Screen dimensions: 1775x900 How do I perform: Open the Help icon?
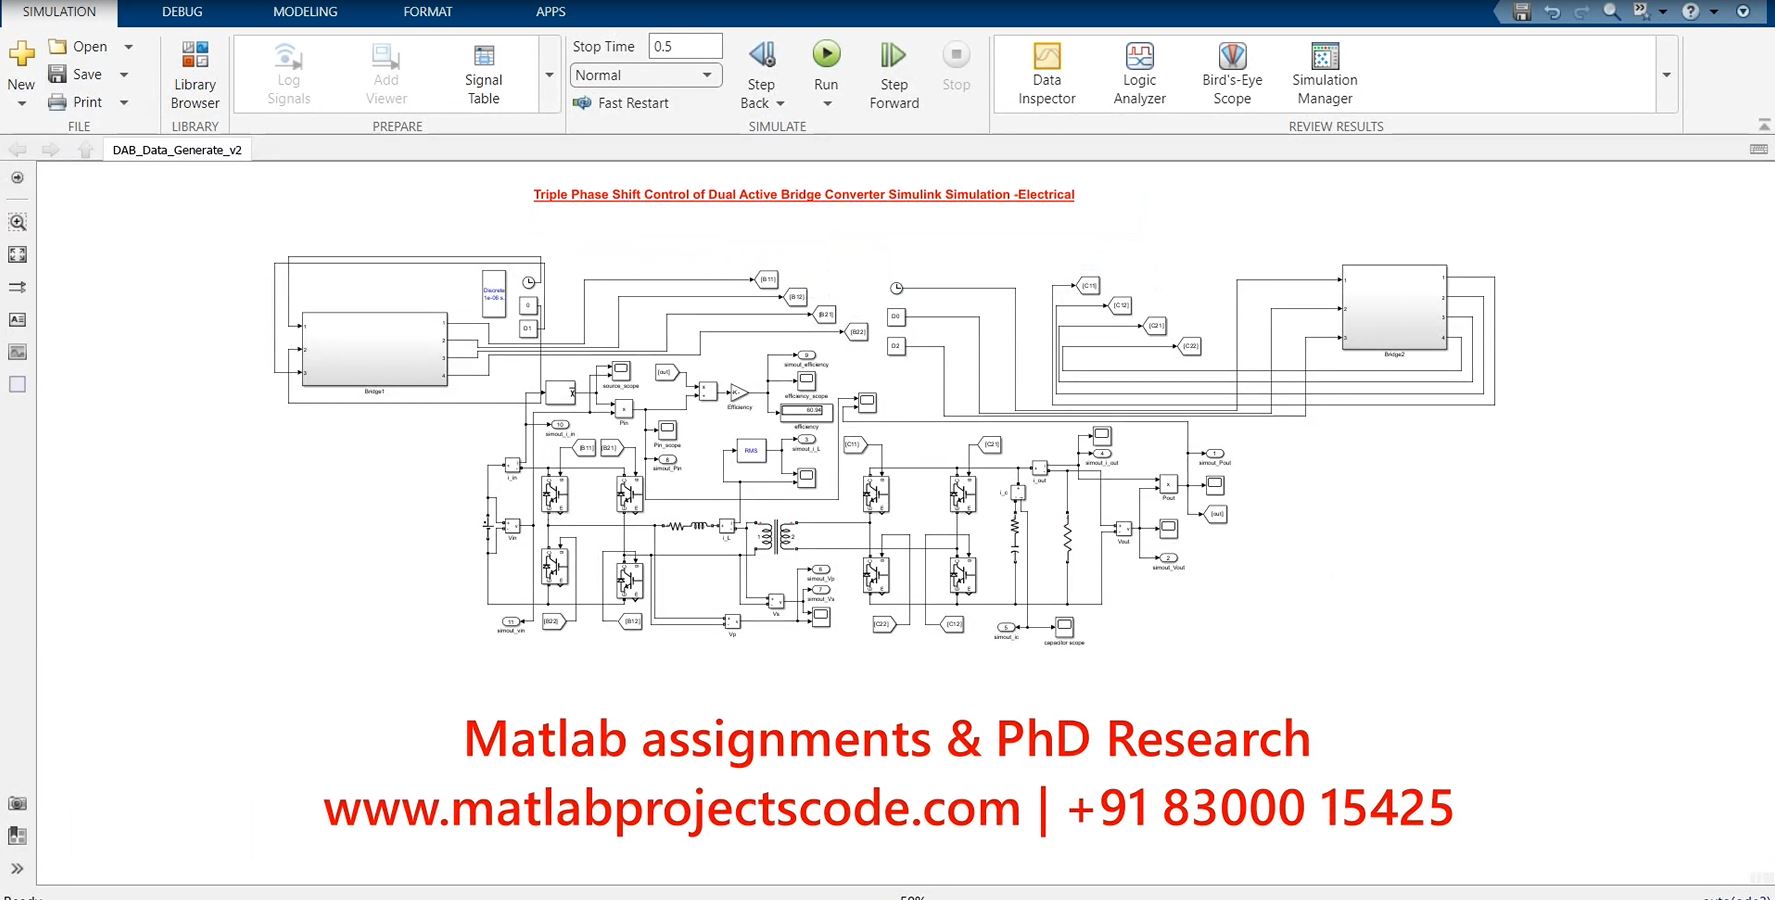[1690, 12]
